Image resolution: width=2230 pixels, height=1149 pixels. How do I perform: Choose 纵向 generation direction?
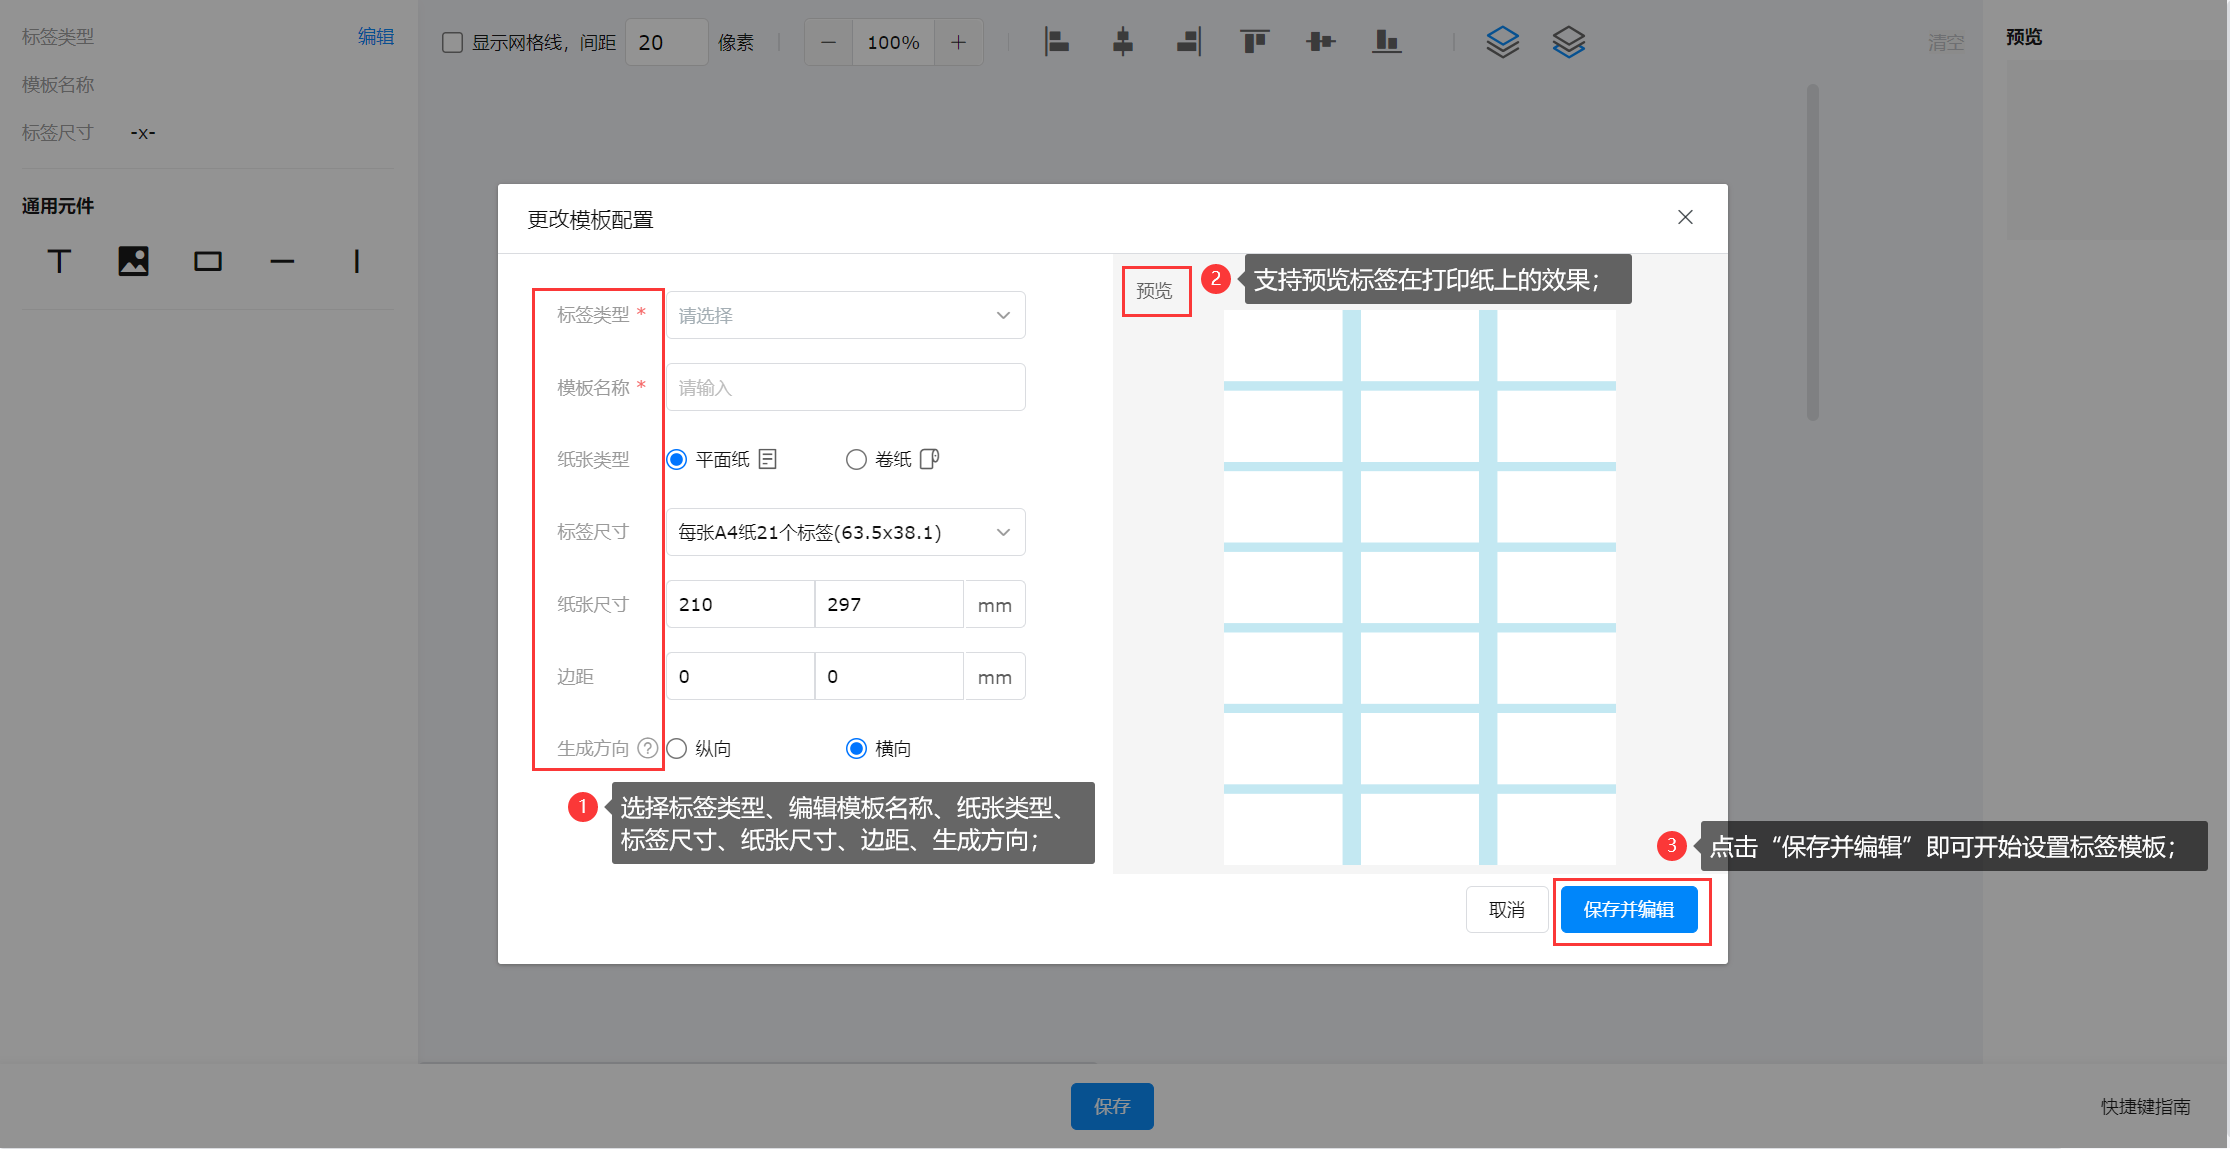[x=677, y=749]
